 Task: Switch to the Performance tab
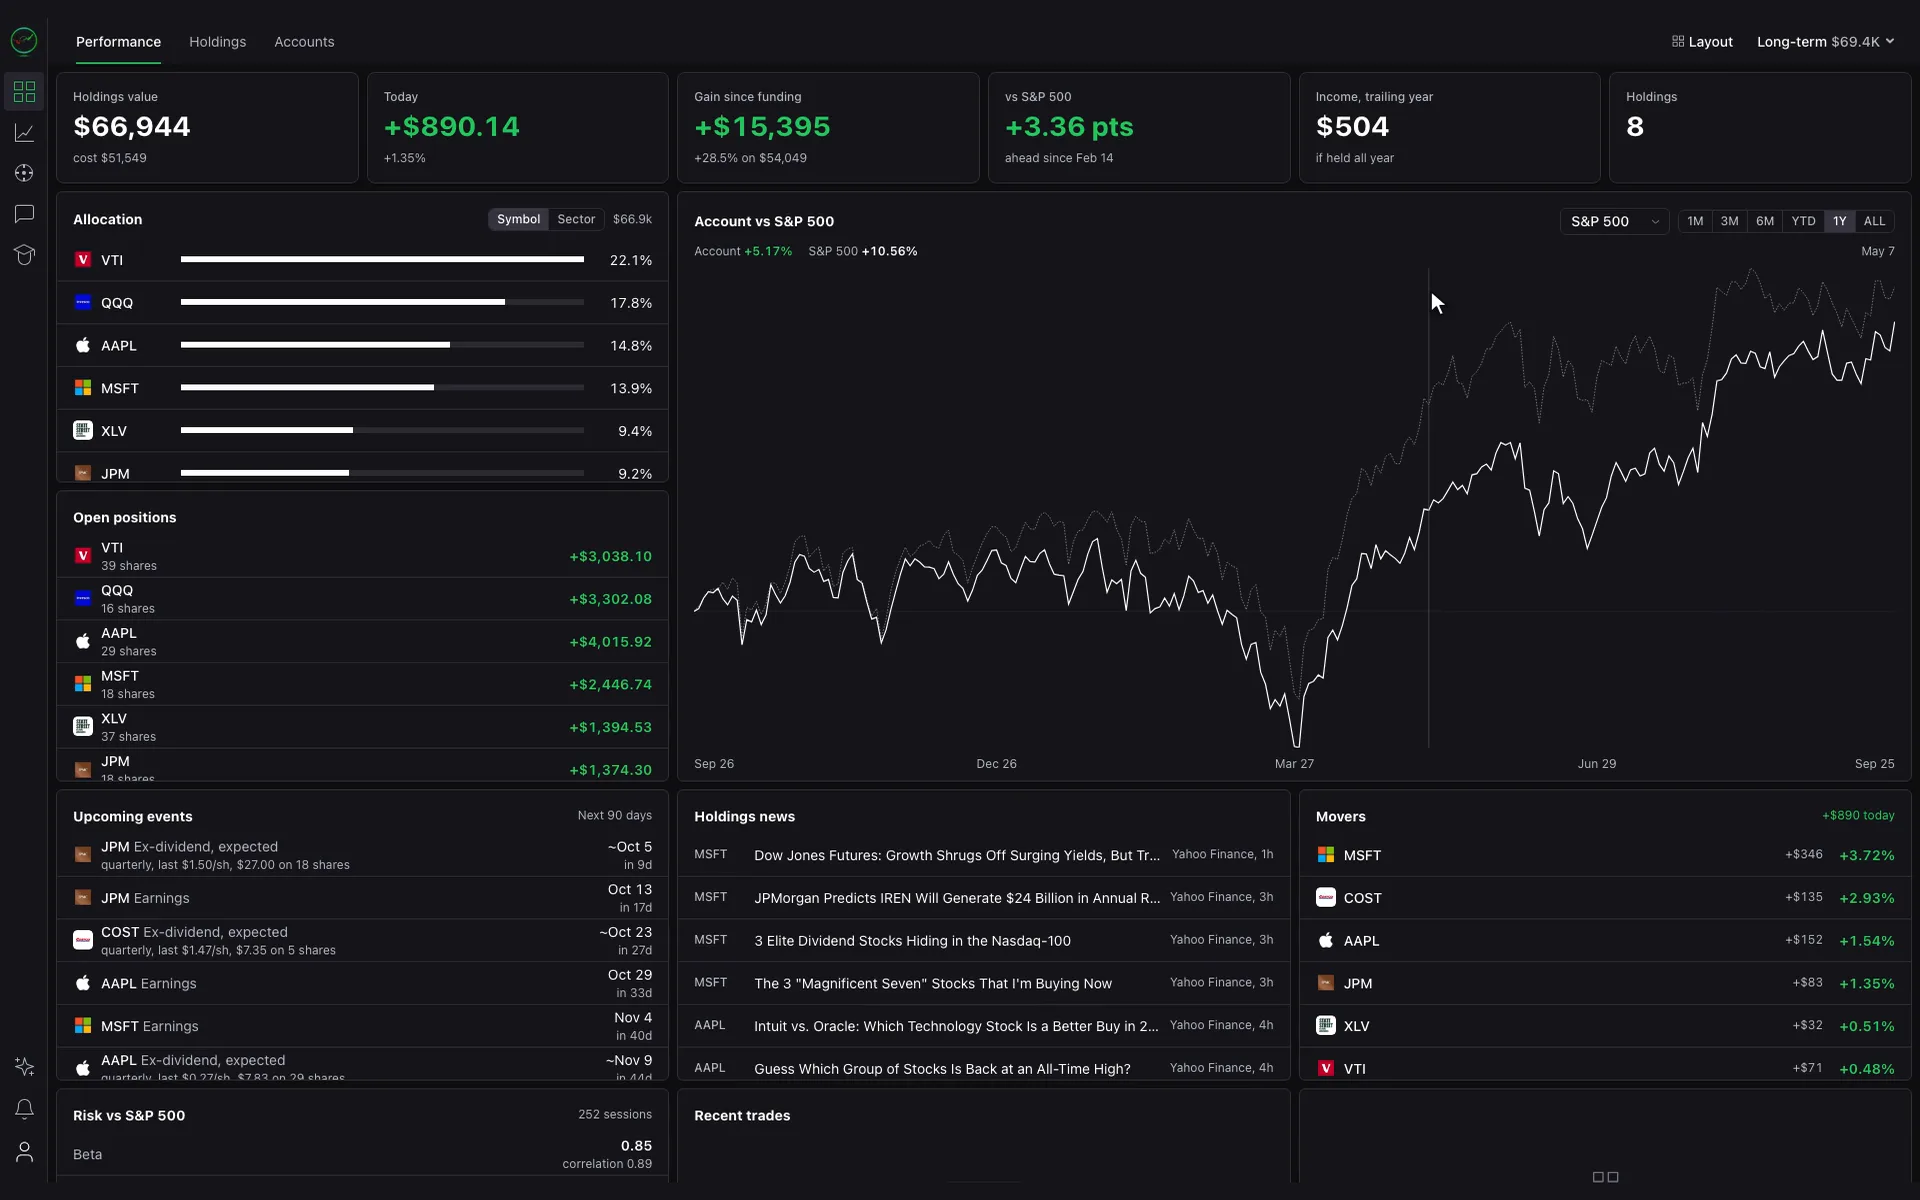point(118,42)
